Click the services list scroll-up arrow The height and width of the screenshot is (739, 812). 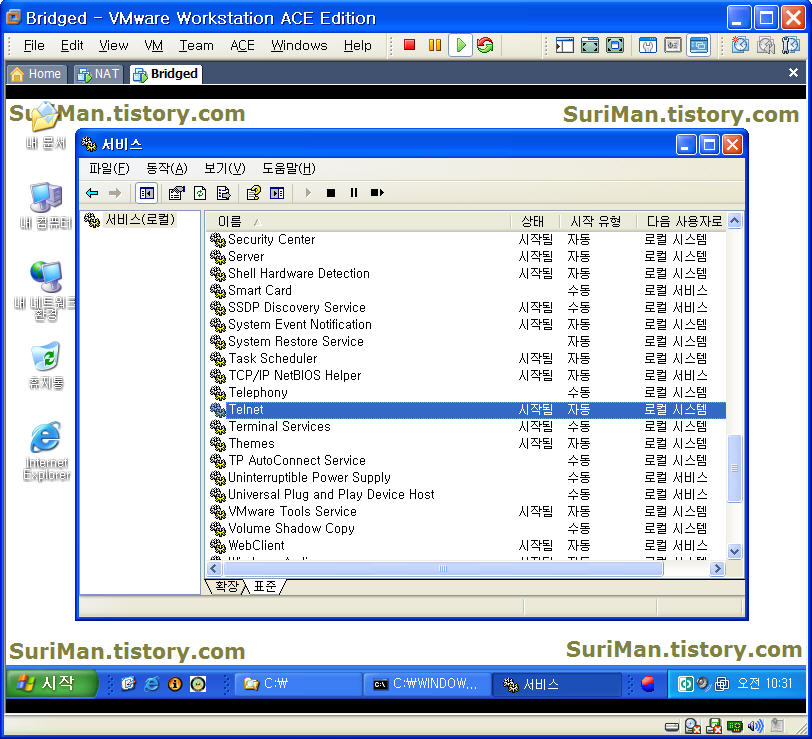pyautogui.click(x=734, y=221)
